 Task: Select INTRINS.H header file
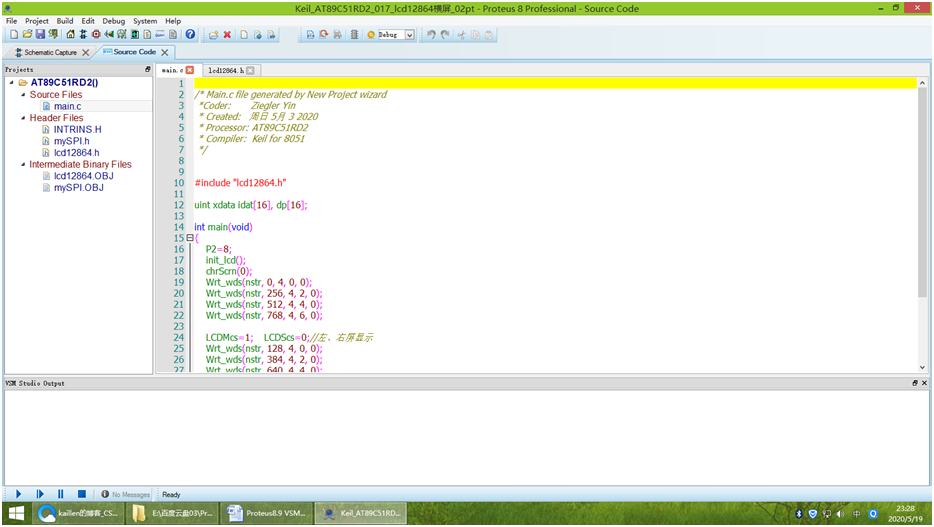coord(77,129)
